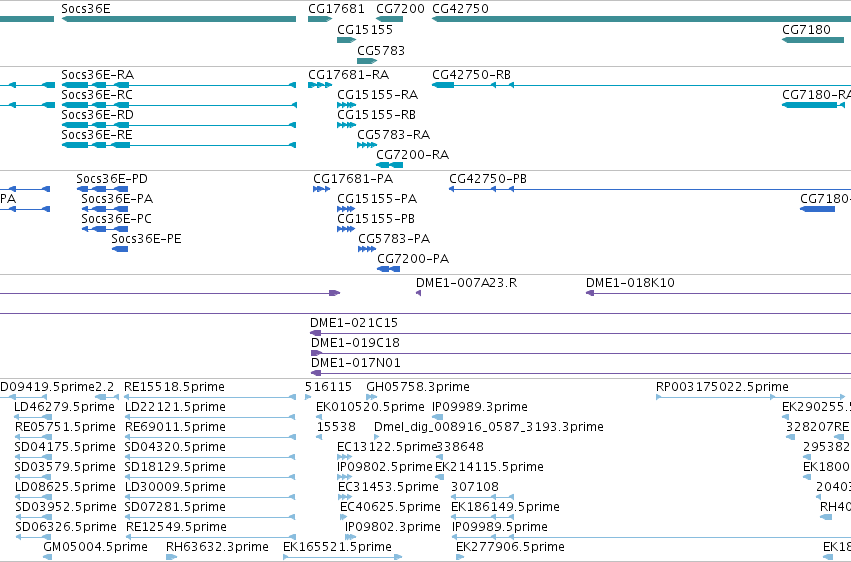The image size is (851, 562).
Task: Click transcript CG17681-RA
Action: pos(348,75)
